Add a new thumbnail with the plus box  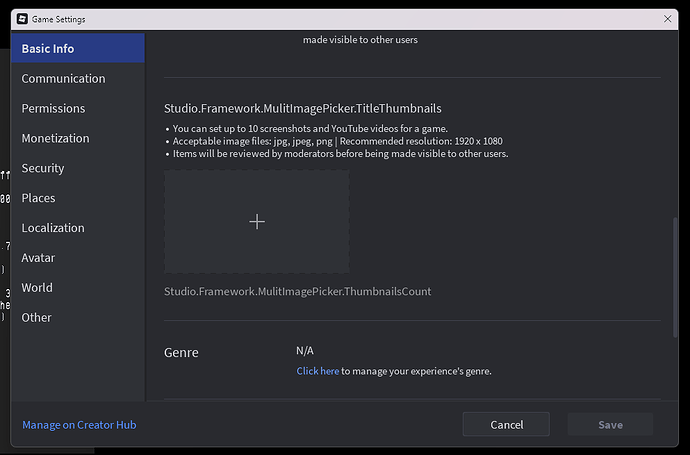pos(257,222)
